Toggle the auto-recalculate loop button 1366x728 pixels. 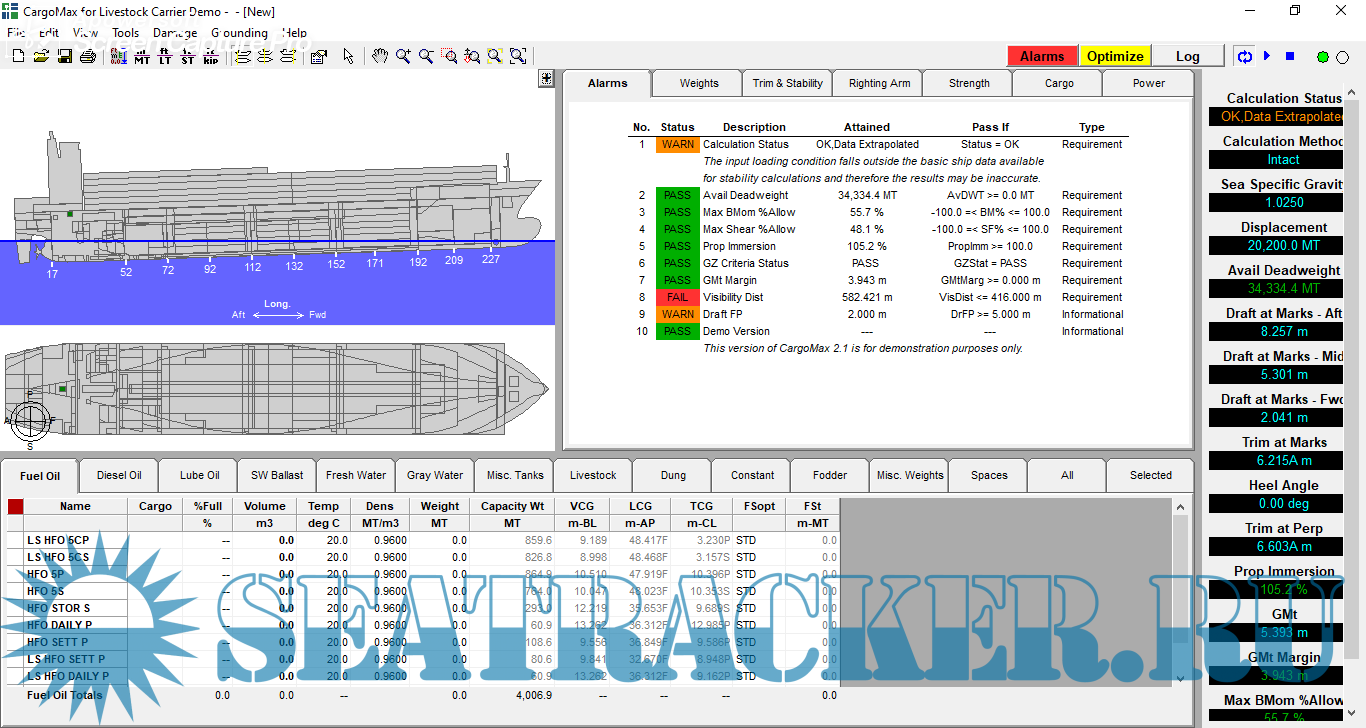pos(1245,57)
